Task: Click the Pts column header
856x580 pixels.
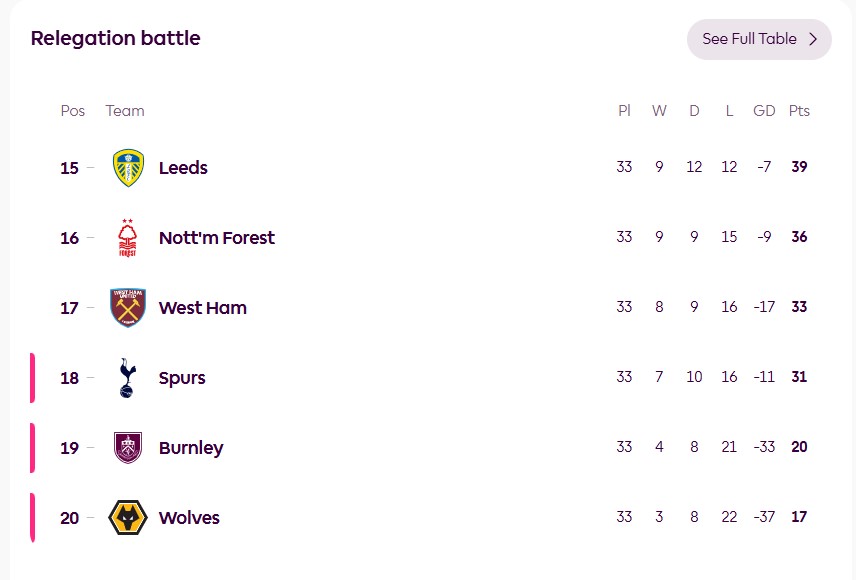Action: pyautogui.click(x=799, y=111)
